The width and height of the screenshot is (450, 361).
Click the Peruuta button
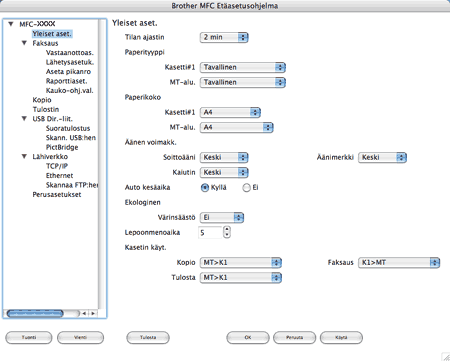click(x=294, y=337)
